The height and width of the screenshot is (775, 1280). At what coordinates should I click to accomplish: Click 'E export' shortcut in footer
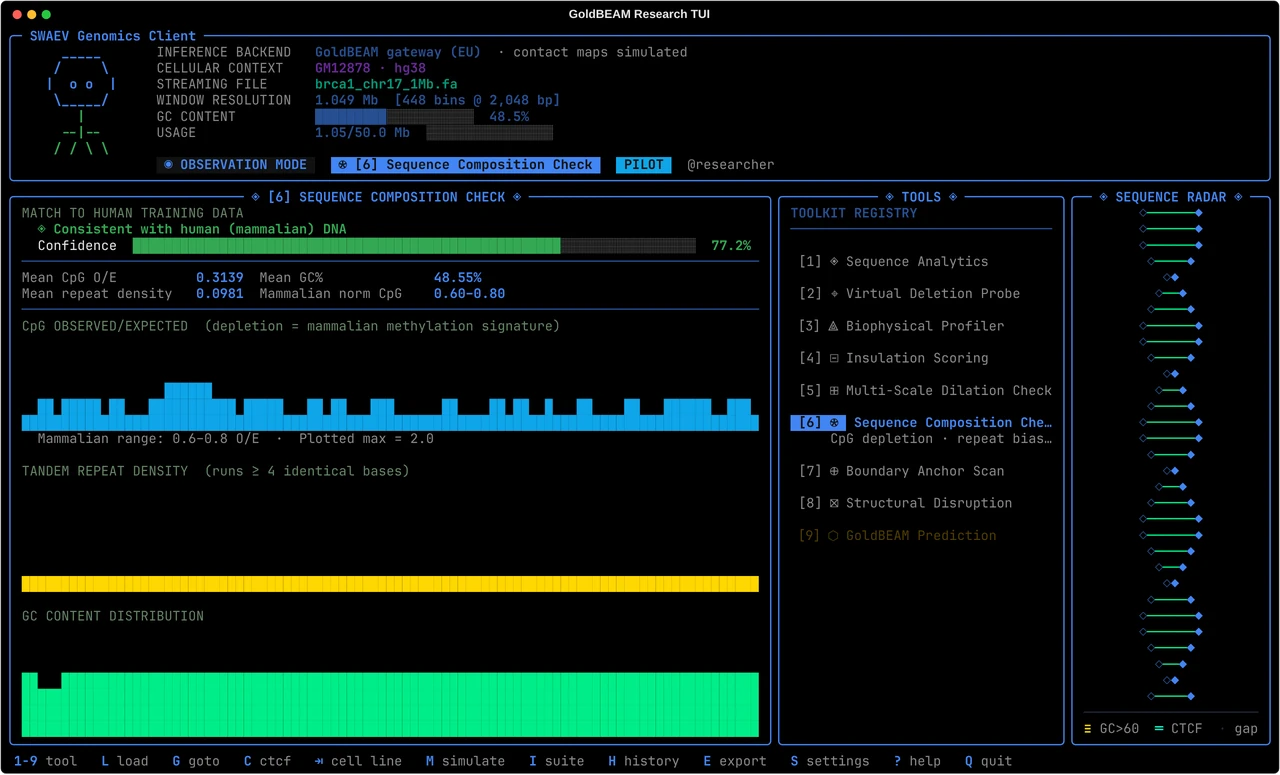pyautogui.click(x=735, y=761)
